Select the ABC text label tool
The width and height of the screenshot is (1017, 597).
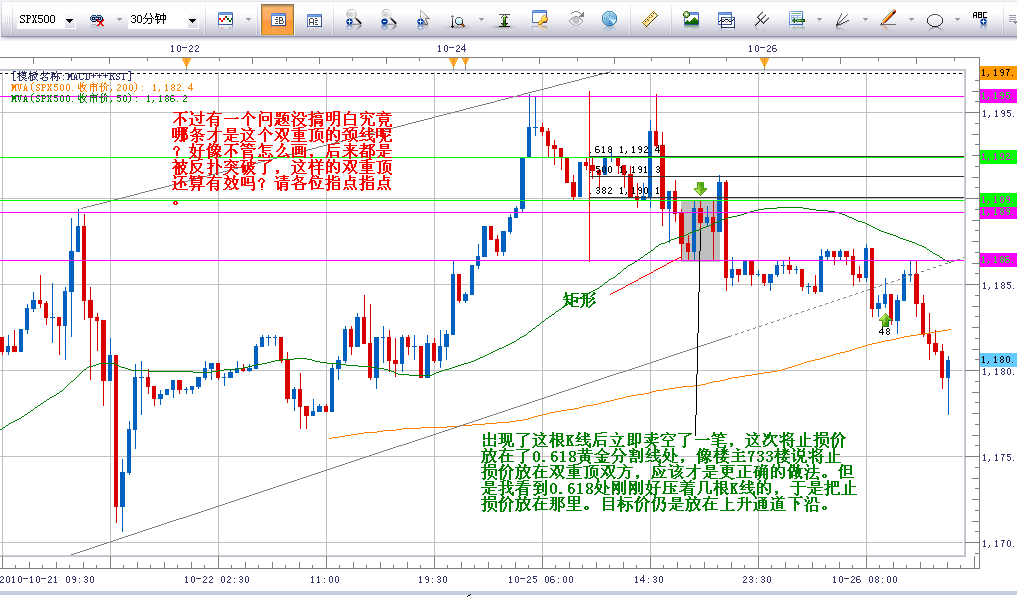(980, 19)
